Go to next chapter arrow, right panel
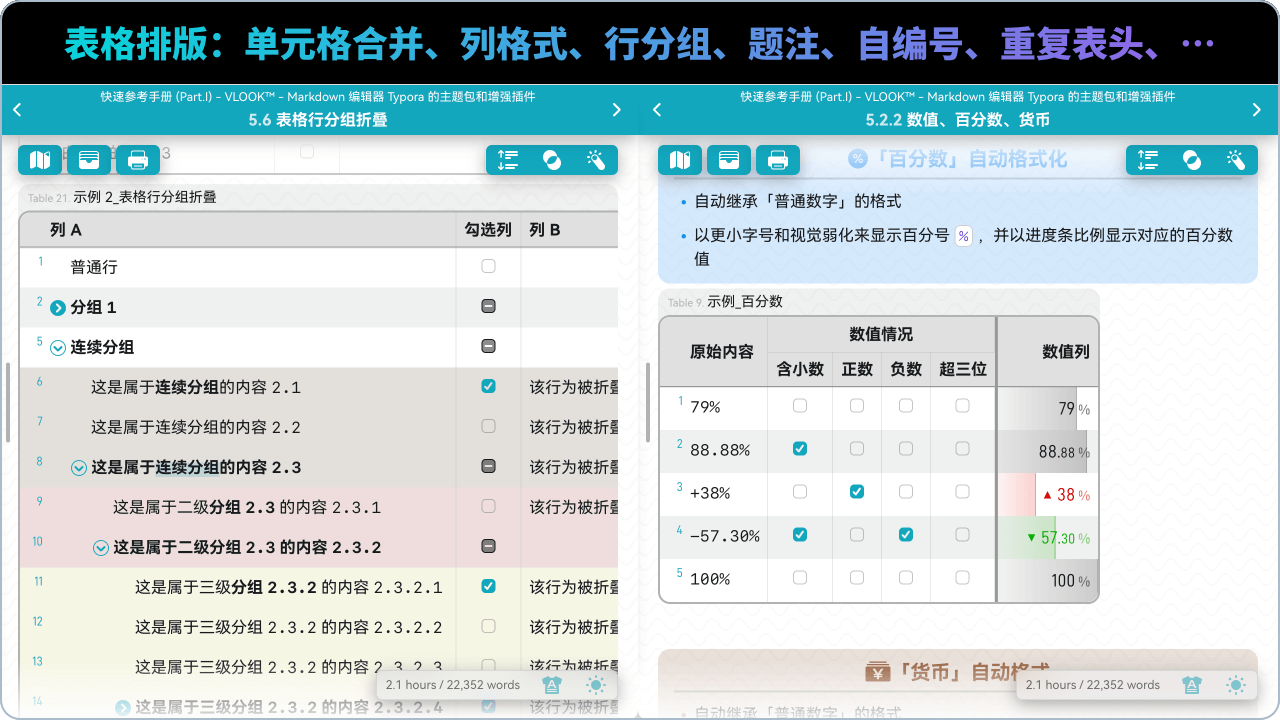Image resolution: width=1280 pixels, height=720 pixels. pos(1257,110)
